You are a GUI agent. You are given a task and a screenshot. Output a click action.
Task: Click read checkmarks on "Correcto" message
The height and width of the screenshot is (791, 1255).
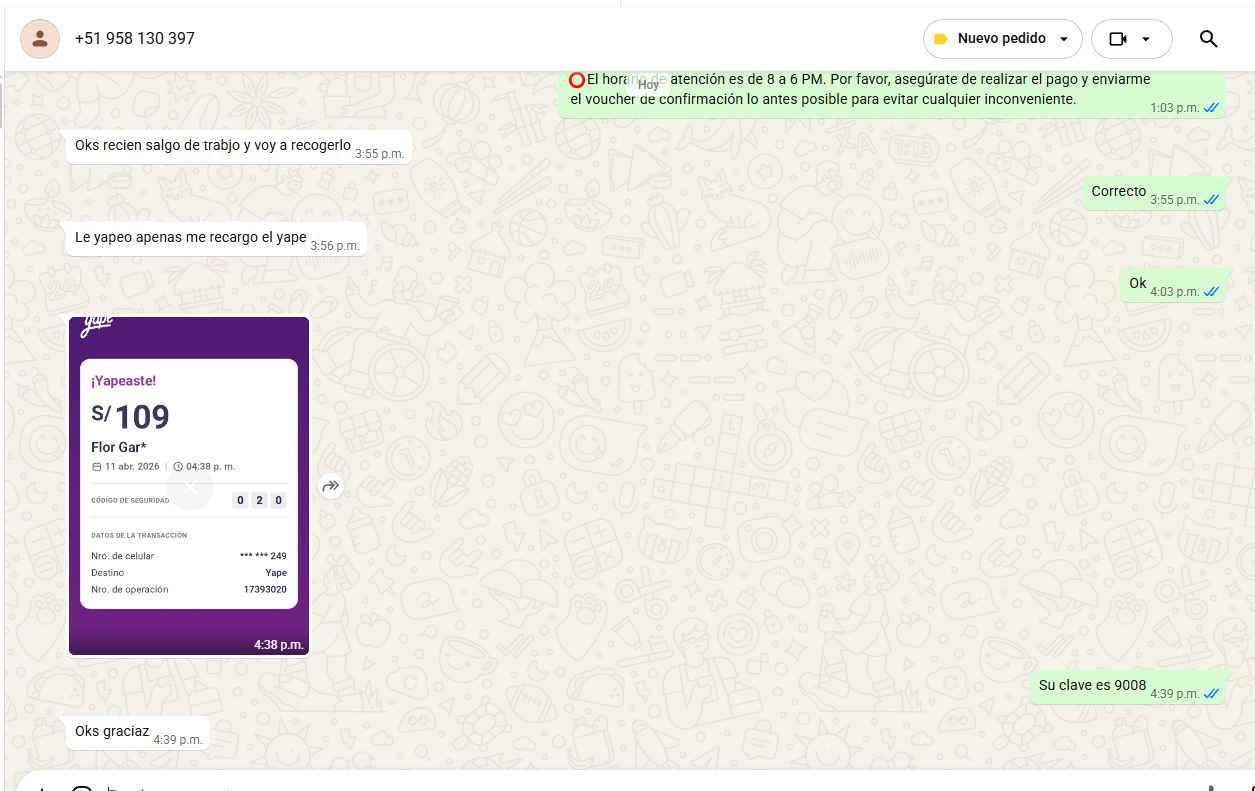pyautogui.click(x=1211, y=200)
